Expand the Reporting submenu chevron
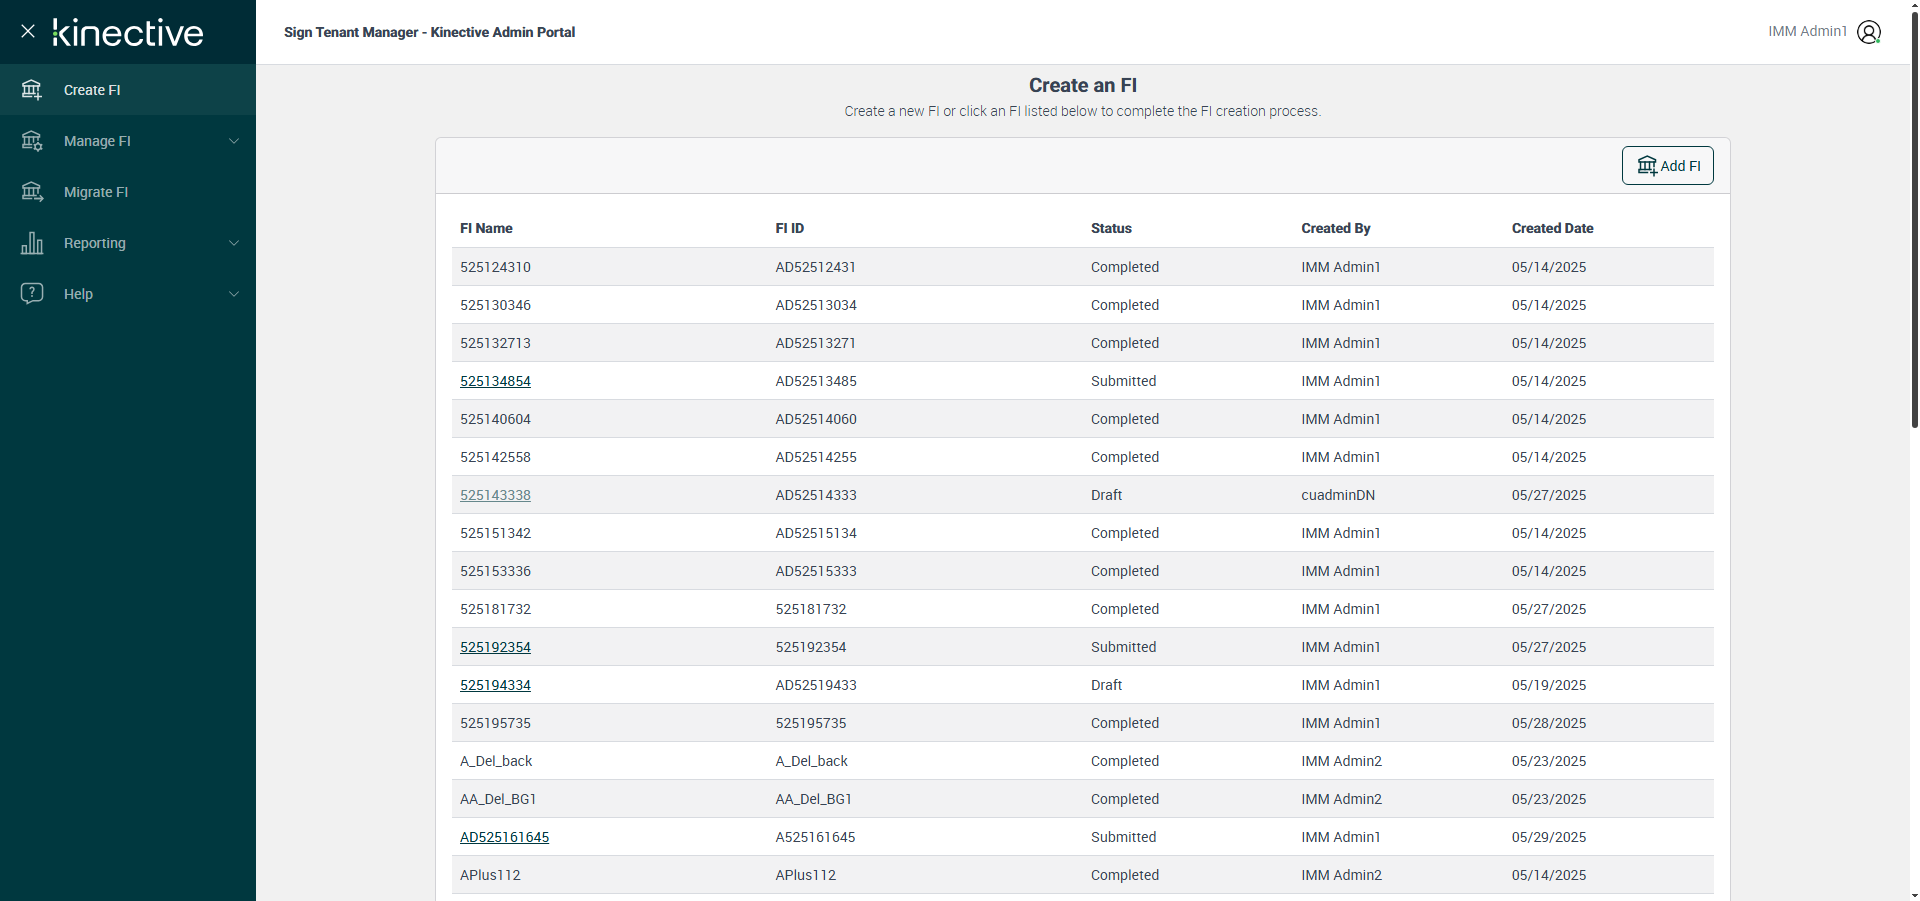The image size is (1920, 901). pyautogui.click(x=234, y=243)
